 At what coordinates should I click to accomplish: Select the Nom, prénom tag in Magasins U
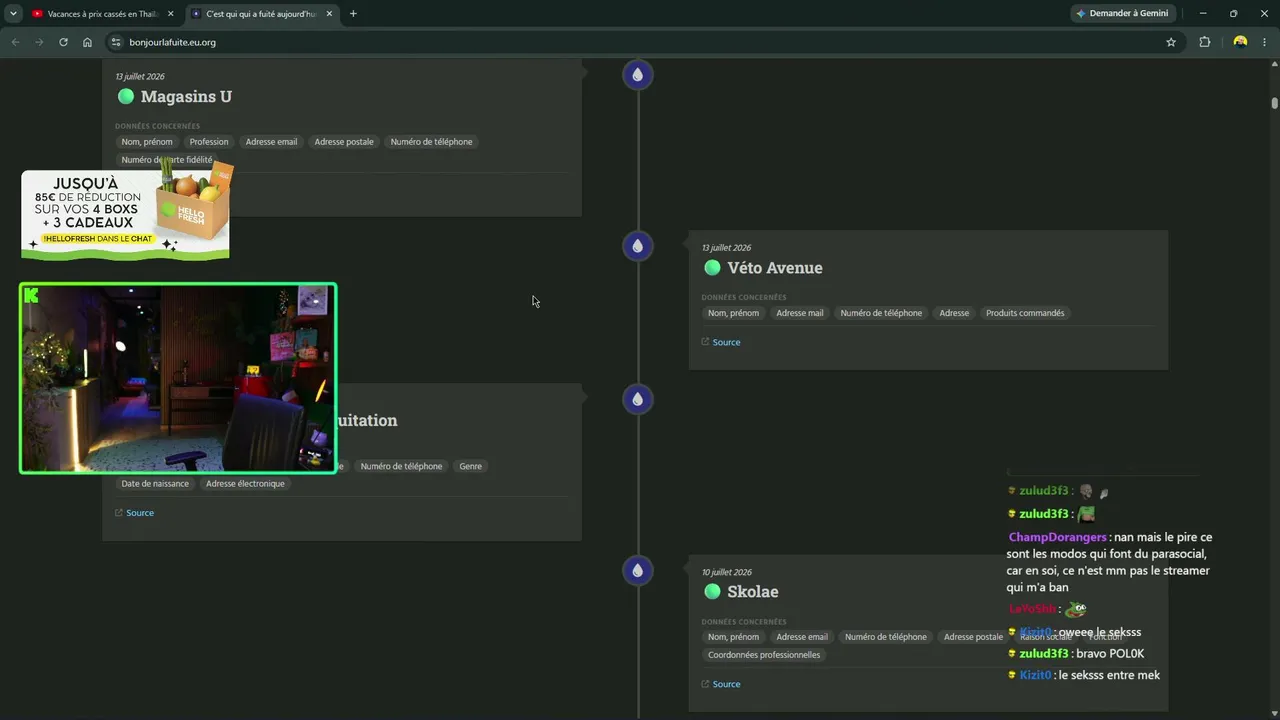[x=147, y=142]
